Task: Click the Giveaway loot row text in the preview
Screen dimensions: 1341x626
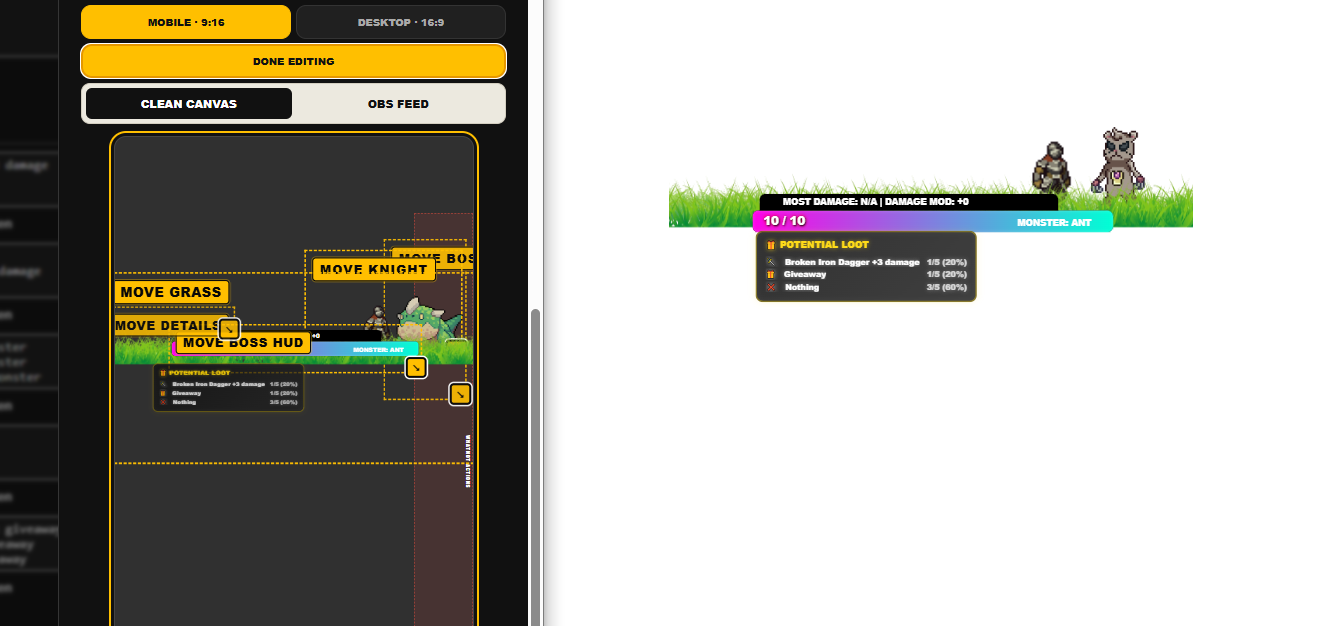Action: (805, 274)
